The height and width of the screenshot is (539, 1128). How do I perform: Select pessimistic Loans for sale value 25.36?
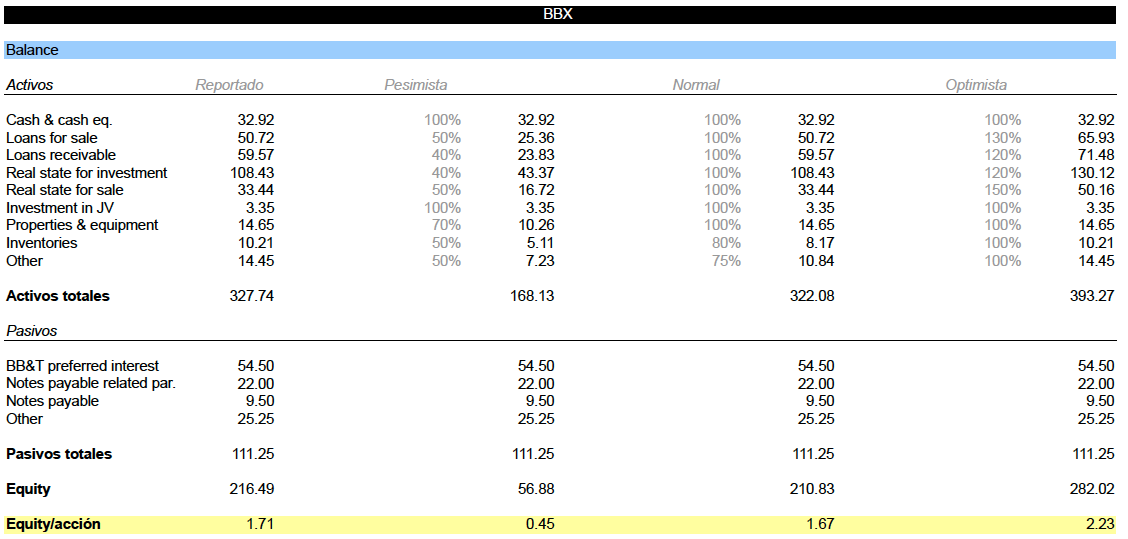pyautogui.click(x=536, y=137)
